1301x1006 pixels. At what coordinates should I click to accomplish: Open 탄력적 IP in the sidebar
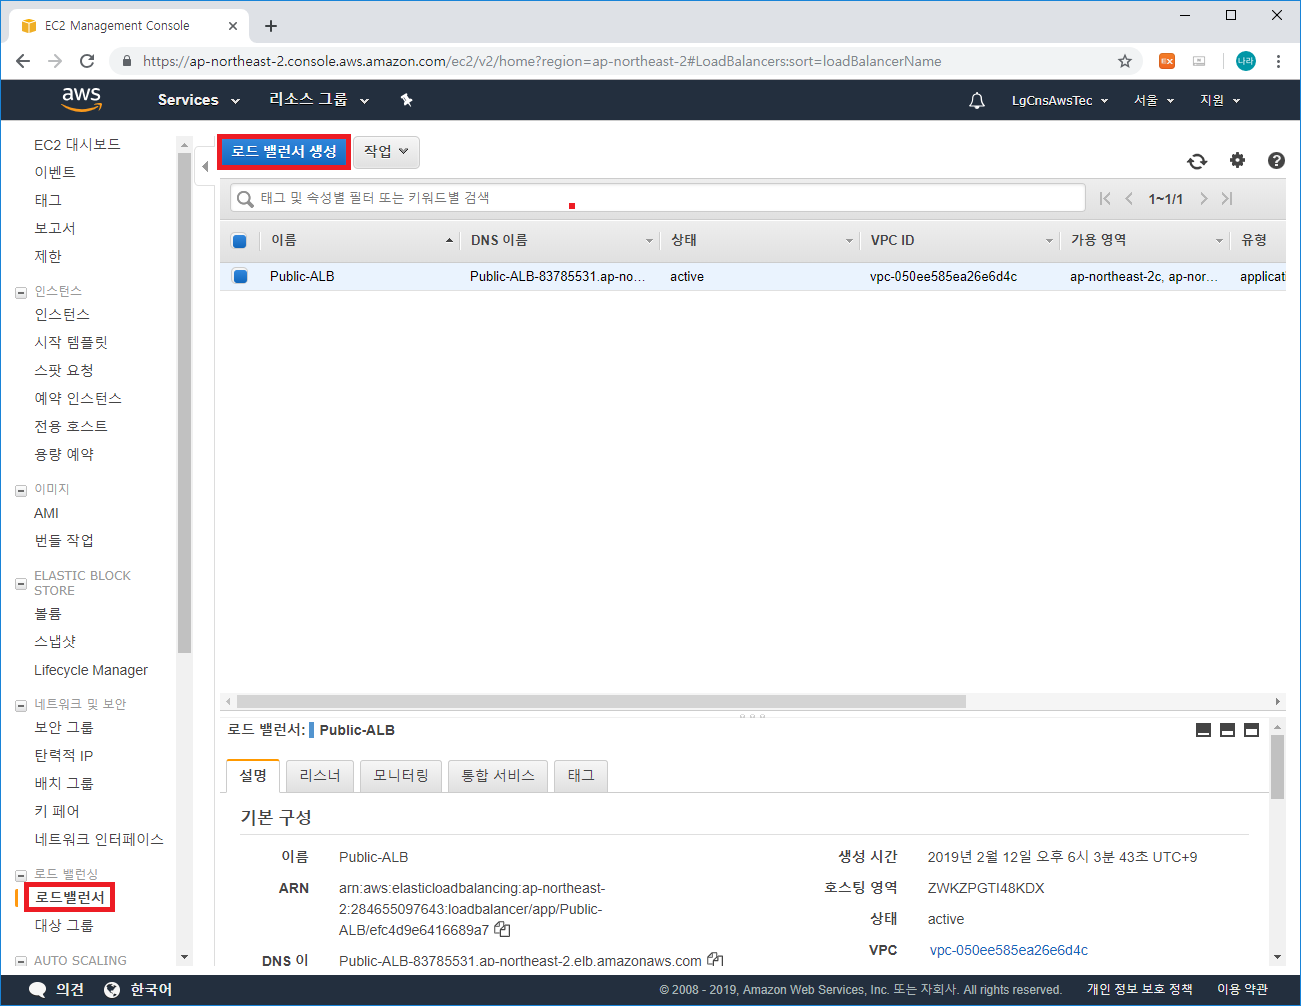(x=64, y=755)
